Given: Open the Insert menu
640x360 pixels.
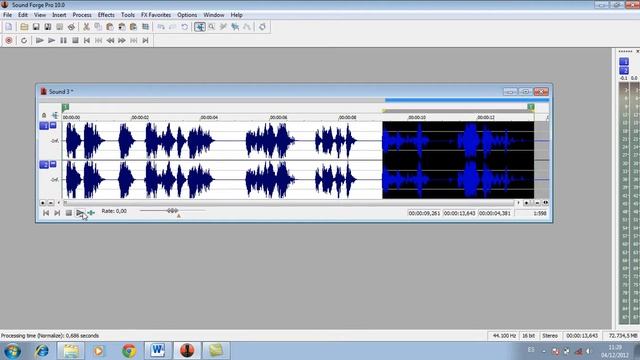Looking at the screenshot, I should pos(59,15).
